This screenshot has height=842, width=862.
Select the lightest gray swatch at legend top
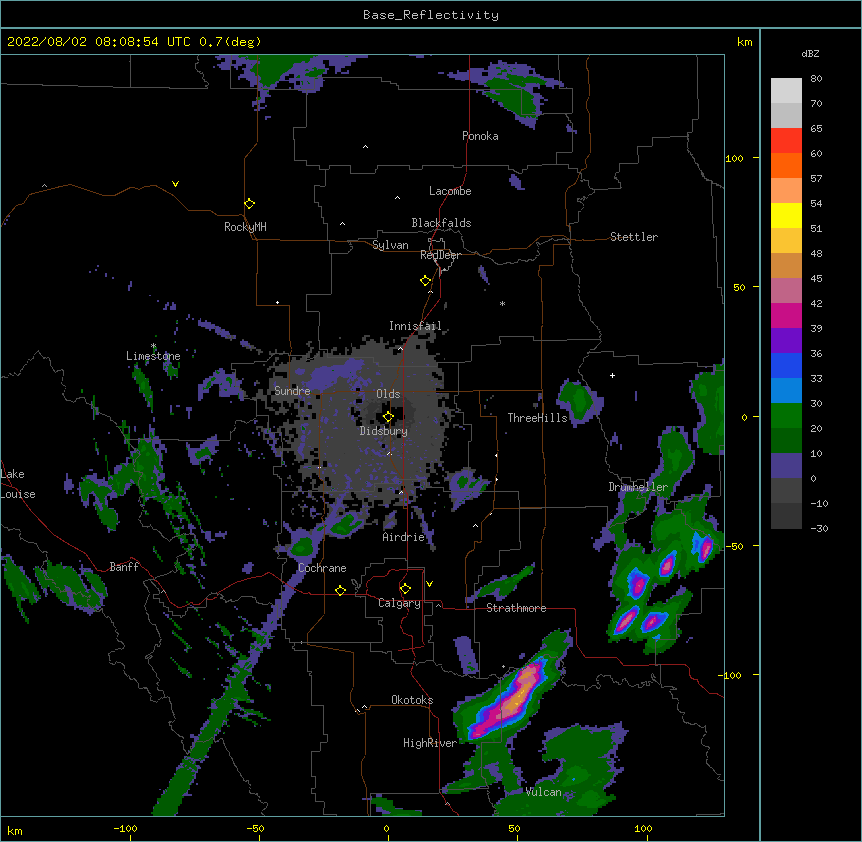[x=786, y=91]
